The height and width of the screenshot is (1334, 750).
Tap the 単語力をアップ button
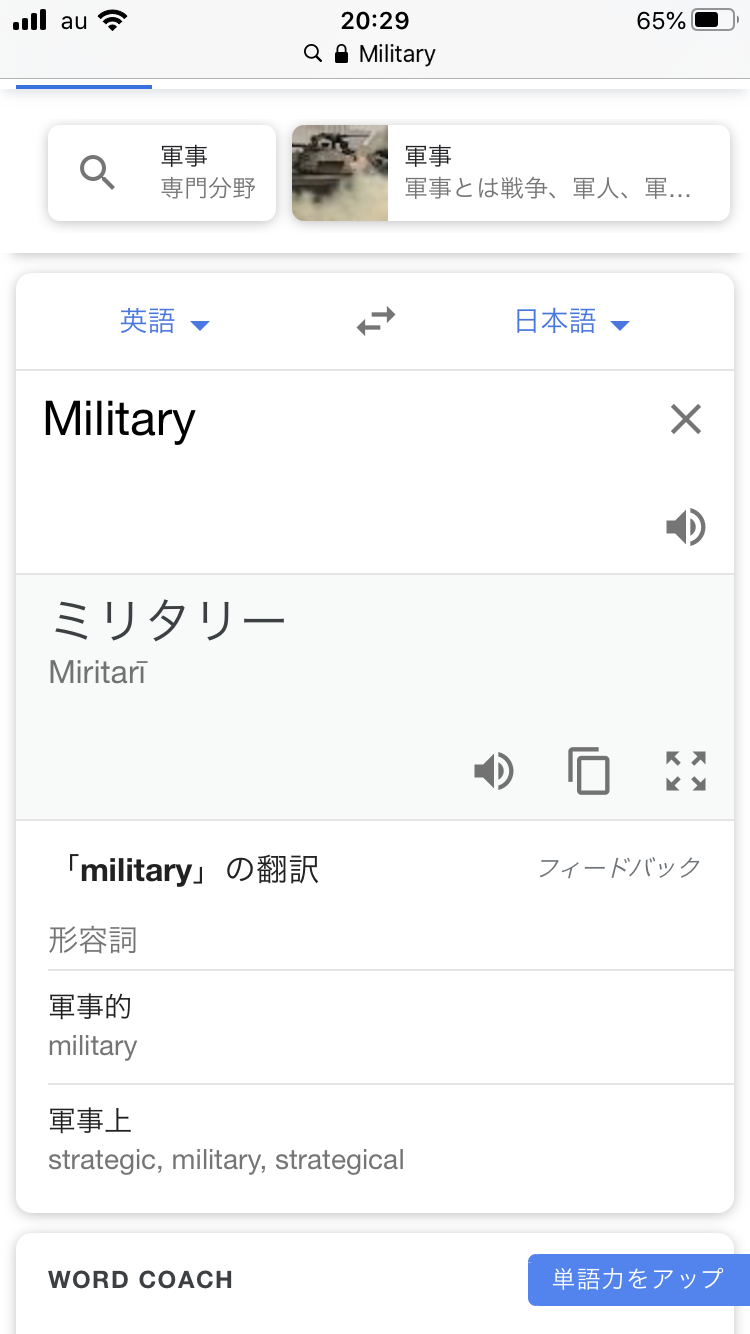pyautogui.click(x=638, y=1279)
